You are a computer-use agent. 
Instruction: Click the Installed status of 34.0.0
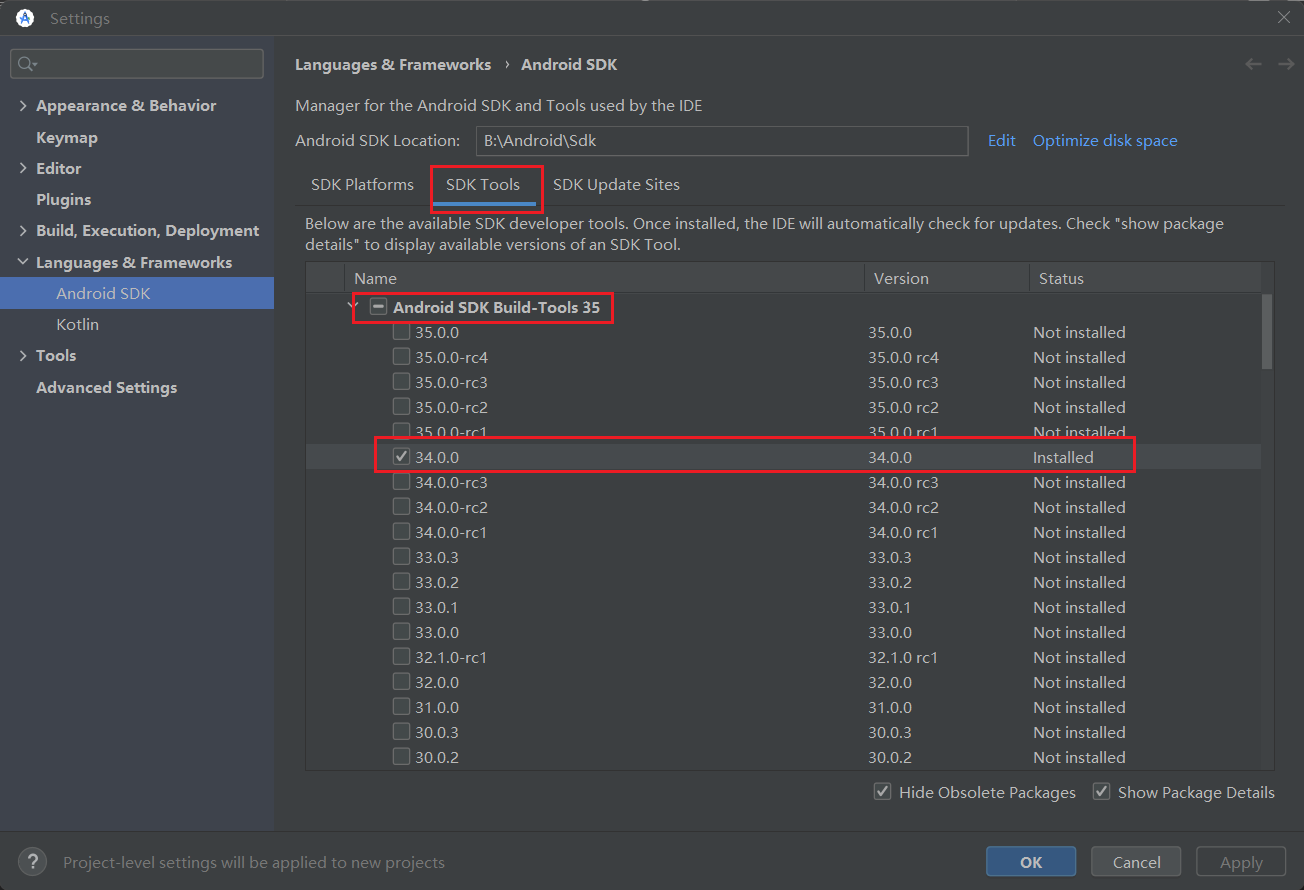(1063, 457)
